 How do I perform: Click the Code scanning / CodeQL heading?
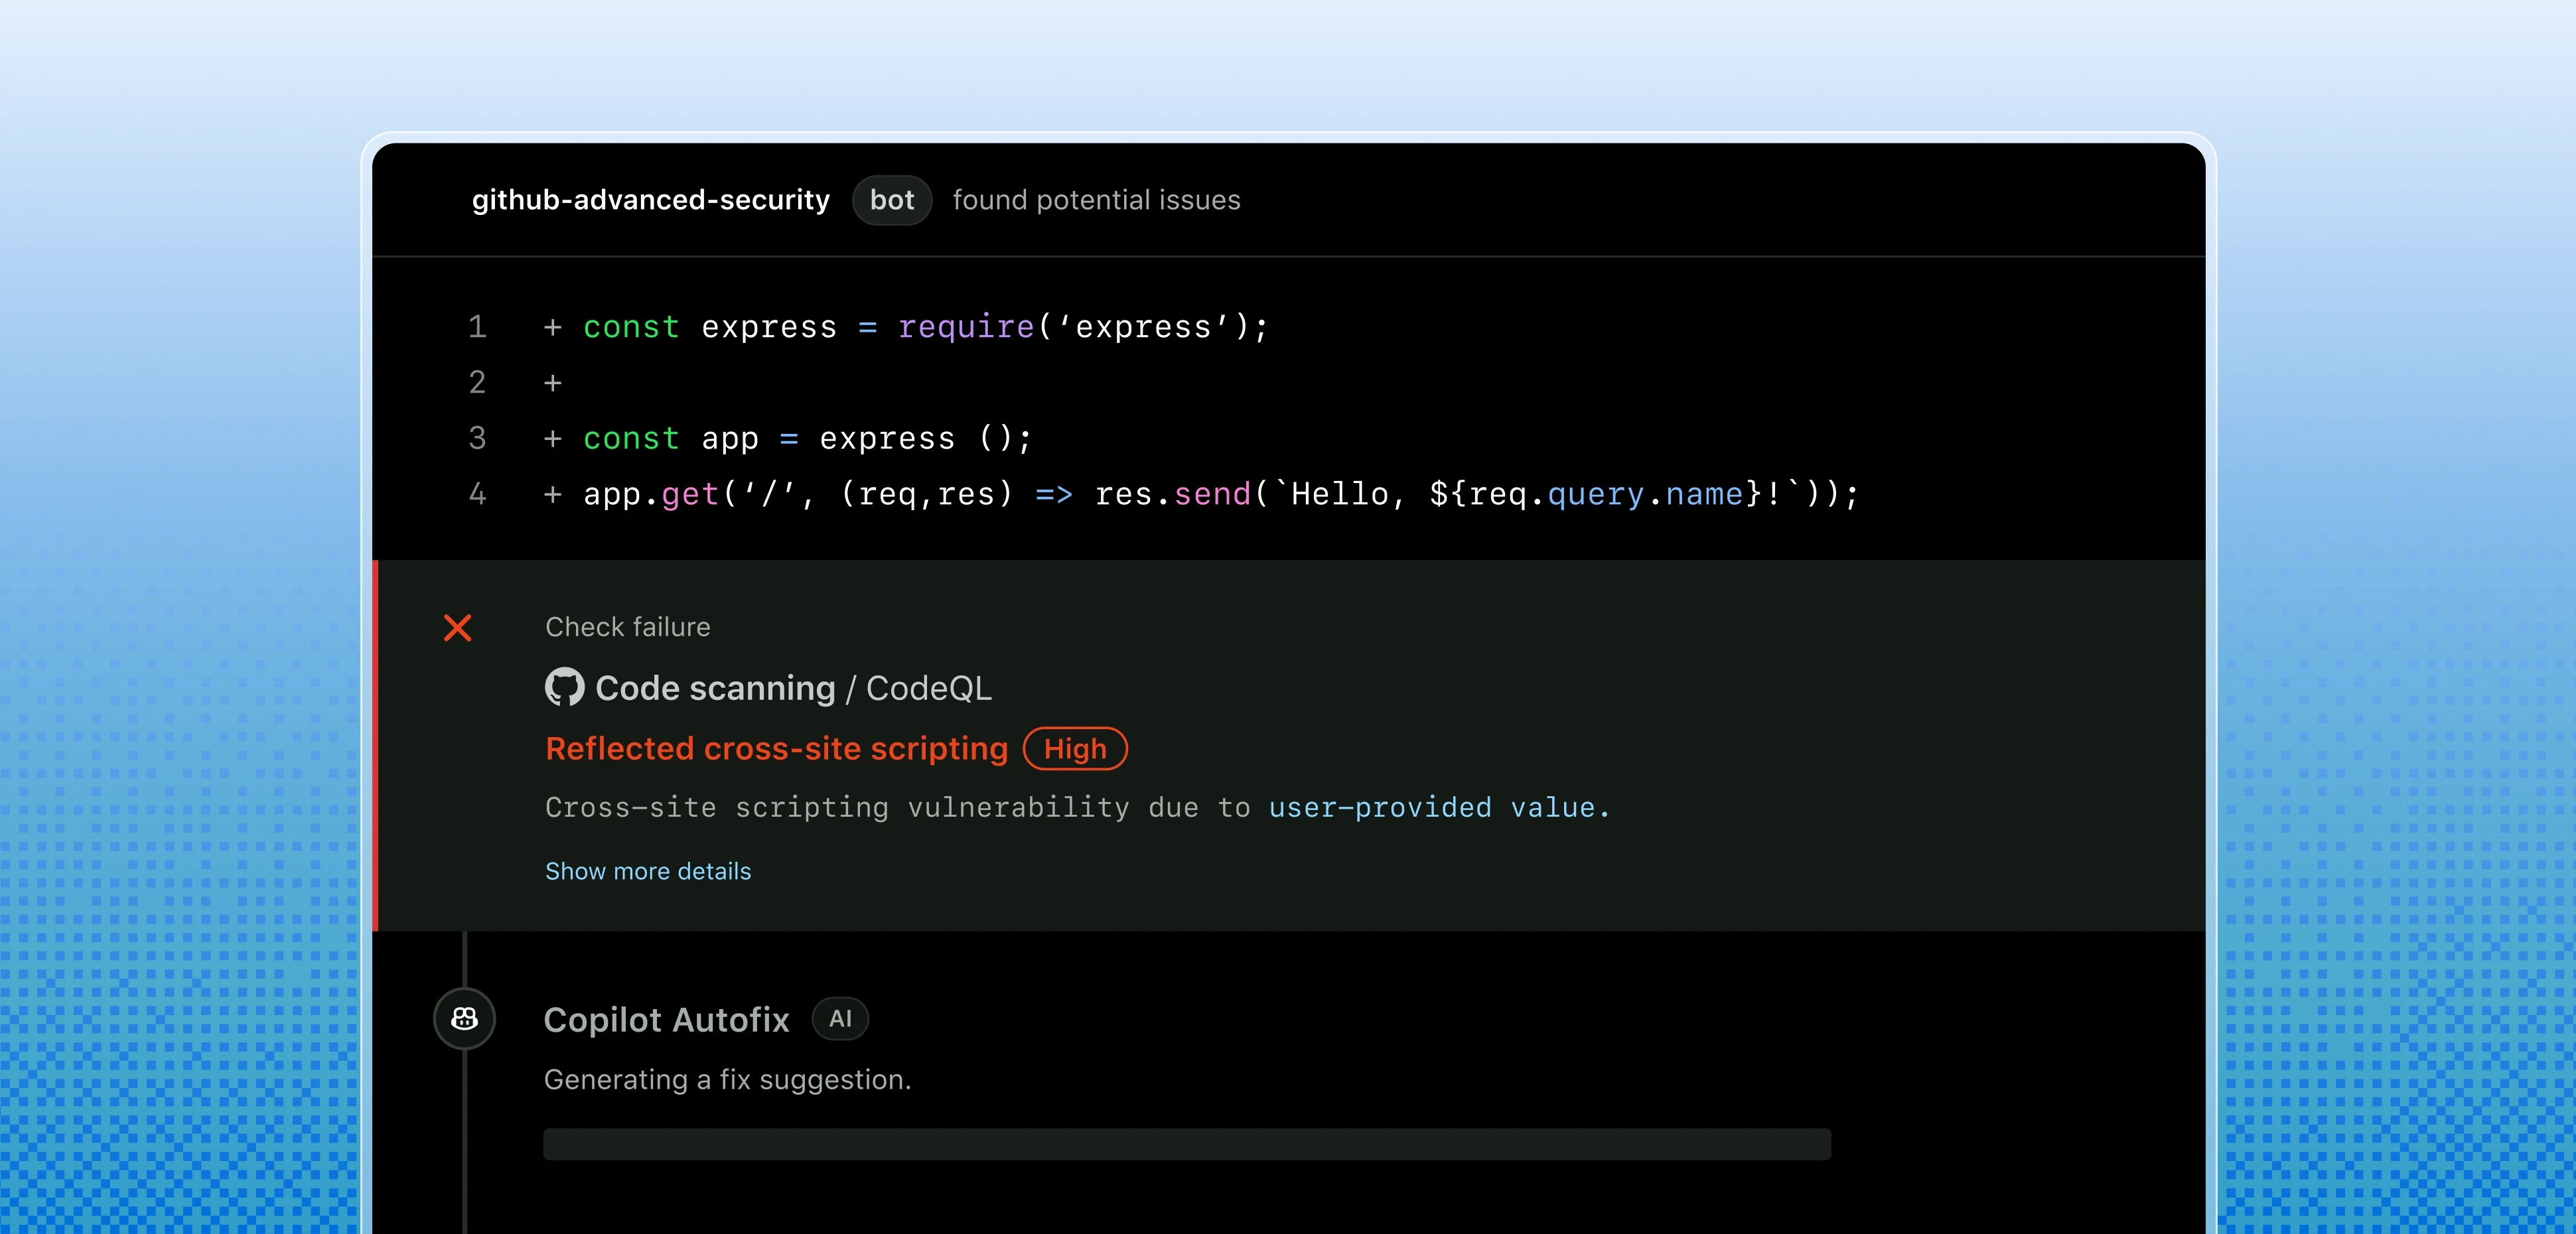(x=794, y=688)
